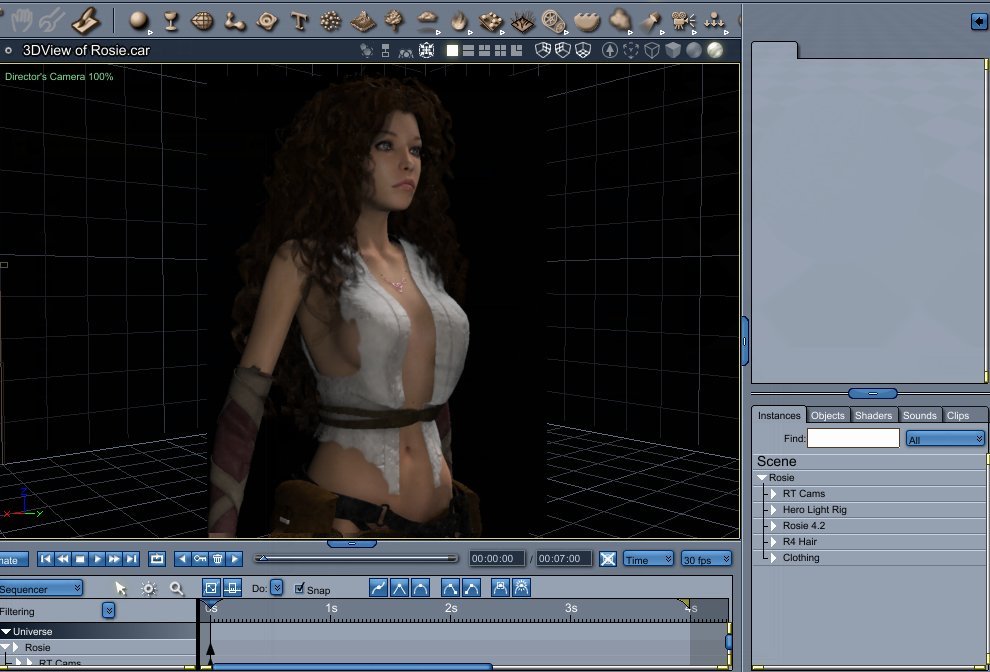Open the 30 fps frame rate dropdown

tap(707, 559)
